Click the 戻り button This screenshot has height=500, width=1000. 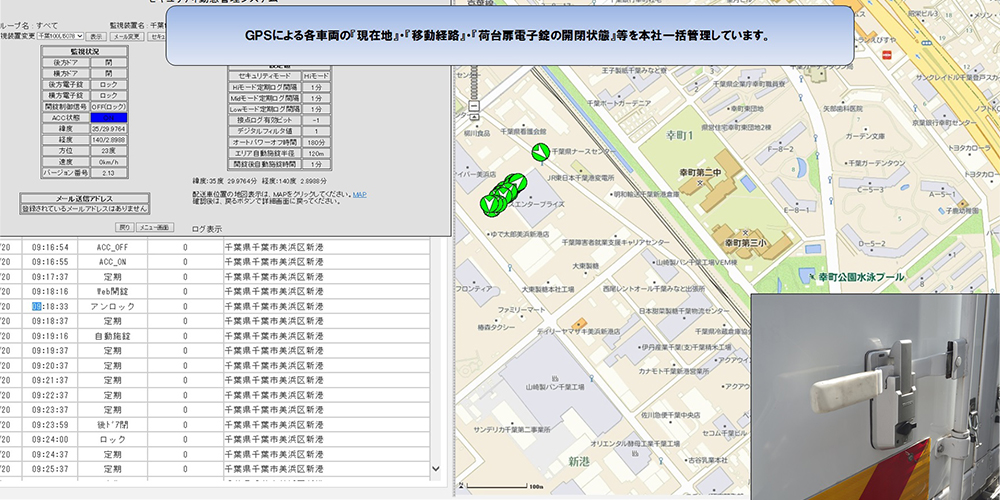pyautogui.click(x=125, y=227)
